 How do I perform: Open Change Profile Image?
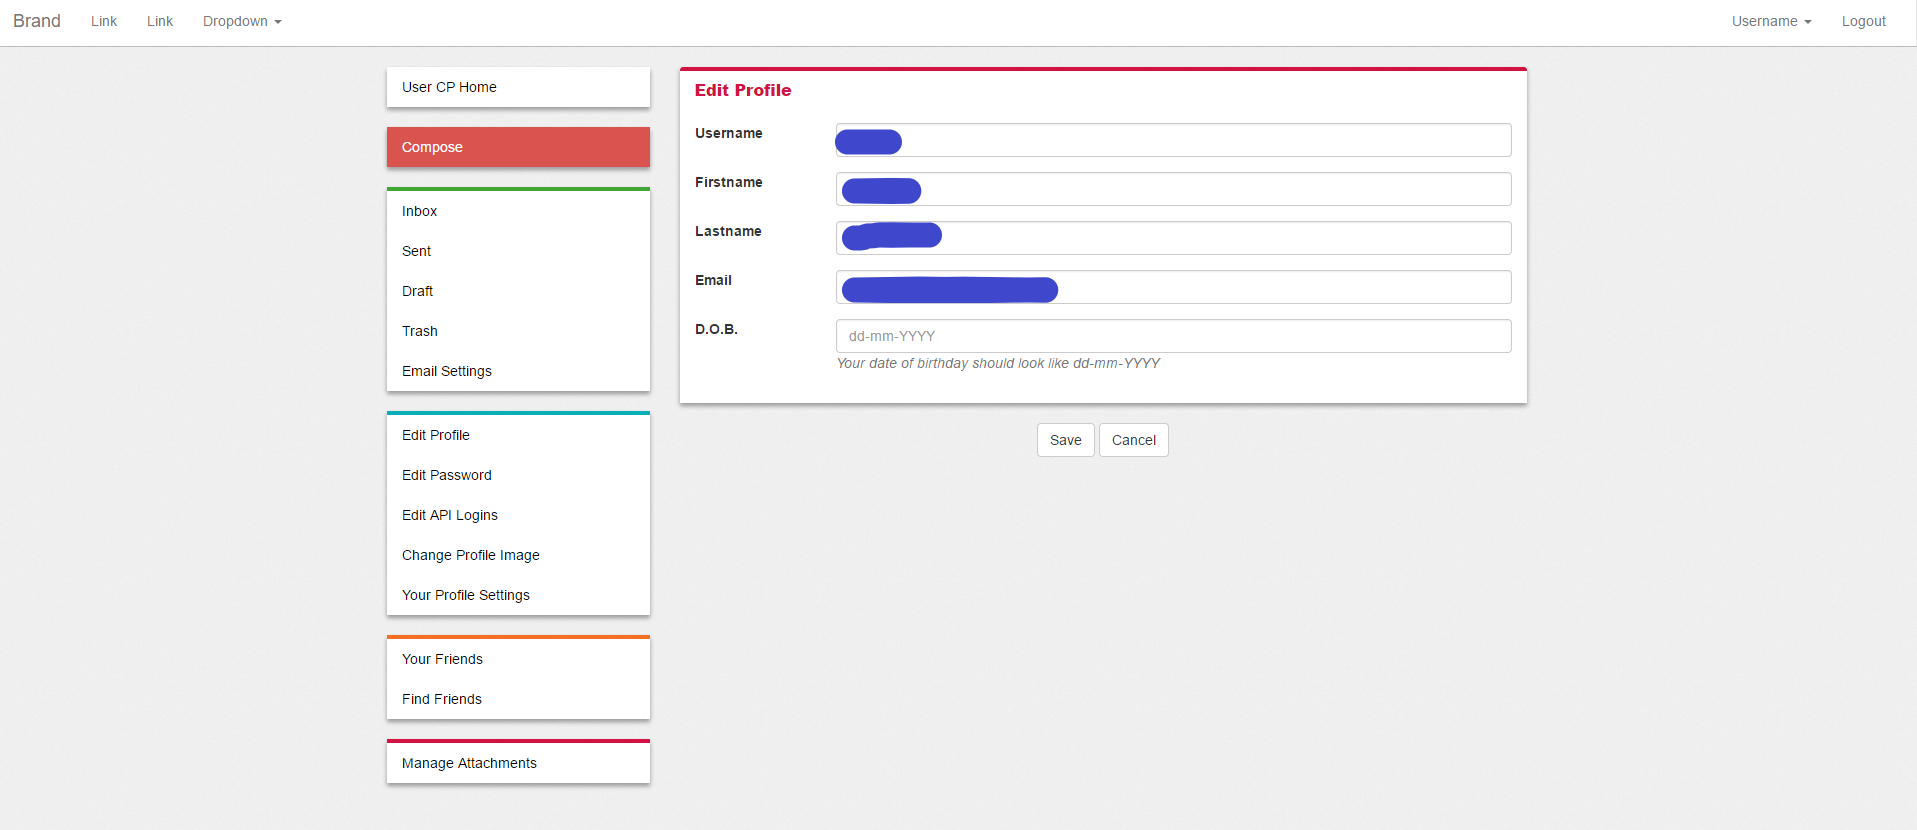(x=518, y=555)
